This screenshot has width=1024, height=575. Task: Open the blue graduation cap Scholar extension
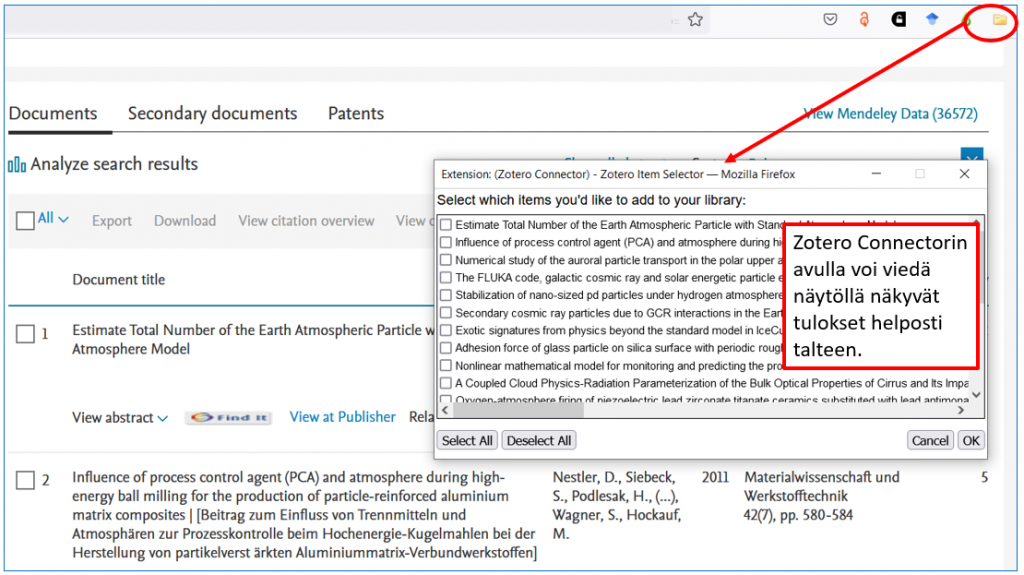click(932, 19)
